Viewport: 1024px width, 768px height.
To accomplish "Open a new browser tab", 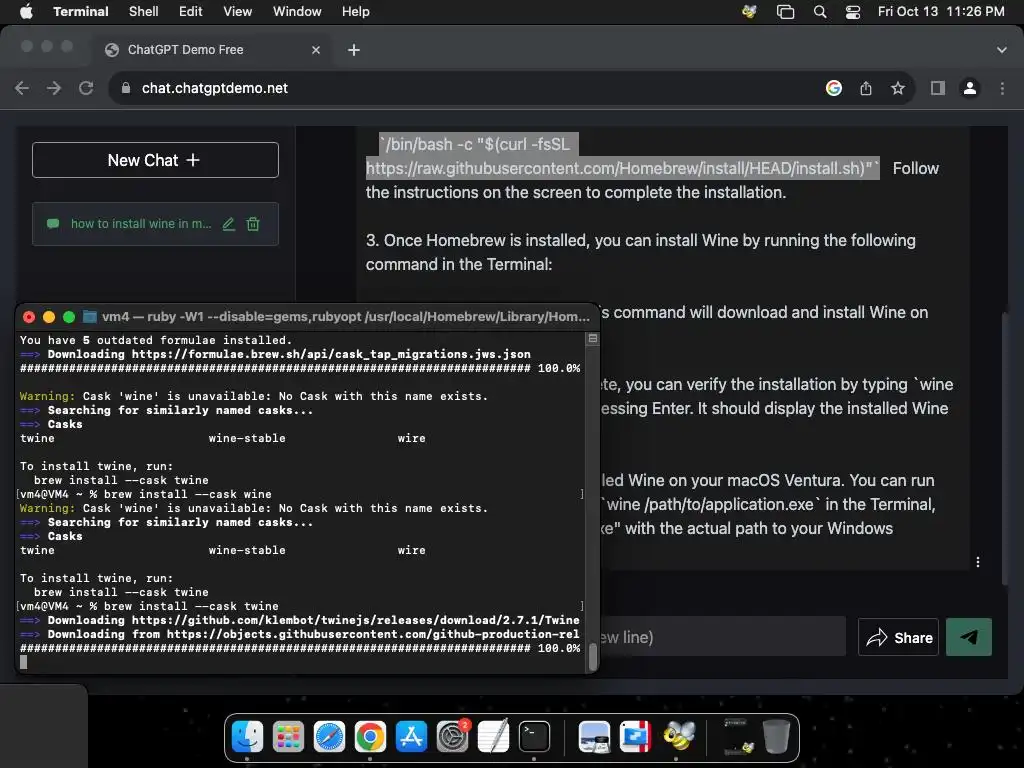I will [354, 50].
